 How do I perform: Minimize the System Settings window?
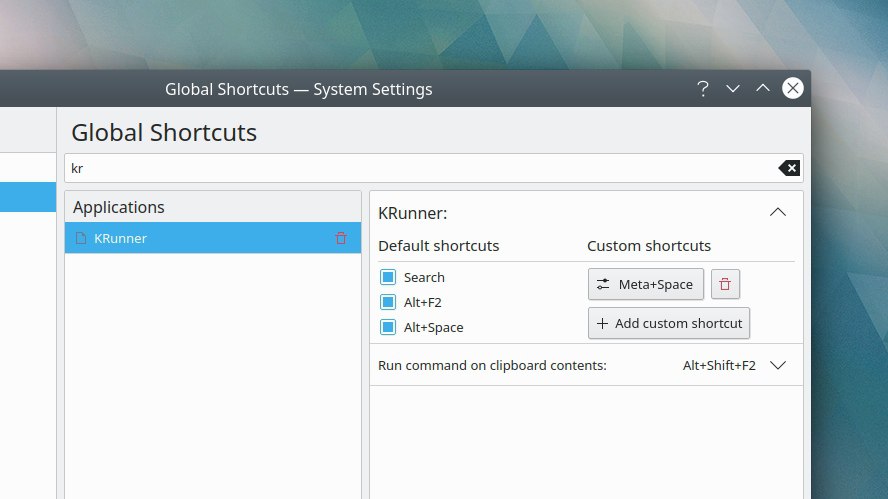733,89
